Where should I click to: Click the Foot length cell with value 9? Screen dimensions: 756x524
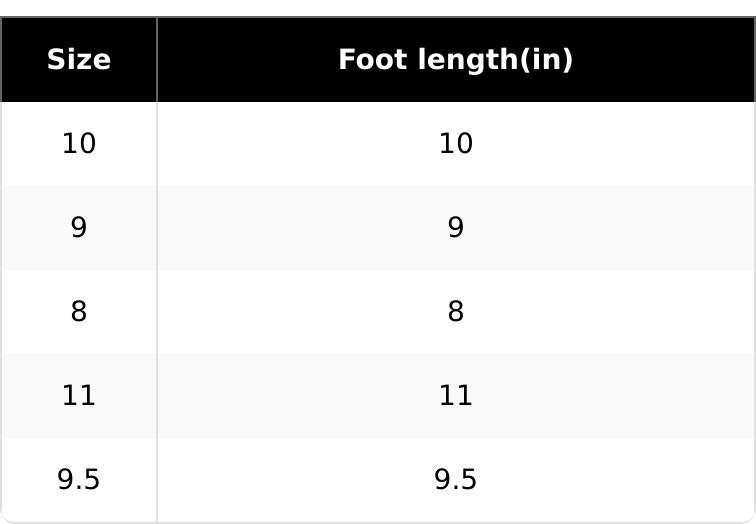455,228
